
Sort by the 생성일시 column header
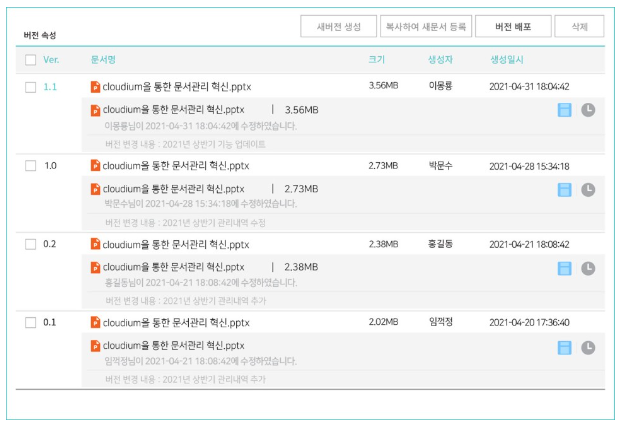pos(507,60)
